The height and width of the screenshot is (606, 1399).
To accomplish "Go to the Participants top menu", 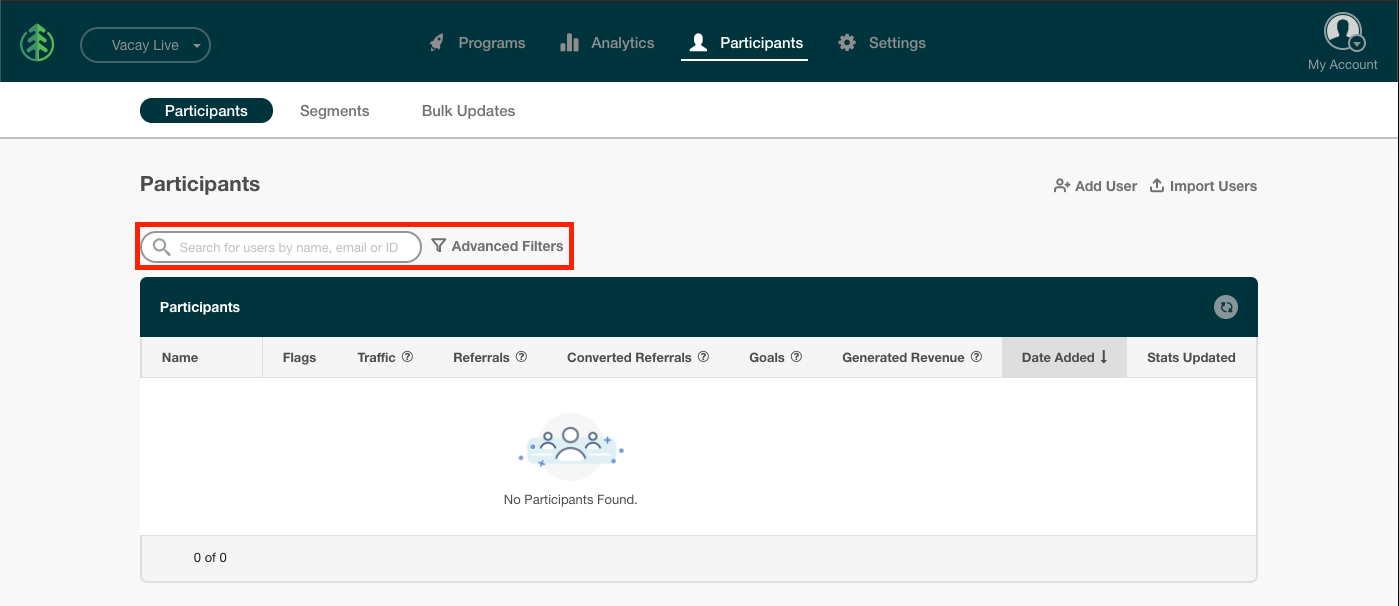I will 745,43.
